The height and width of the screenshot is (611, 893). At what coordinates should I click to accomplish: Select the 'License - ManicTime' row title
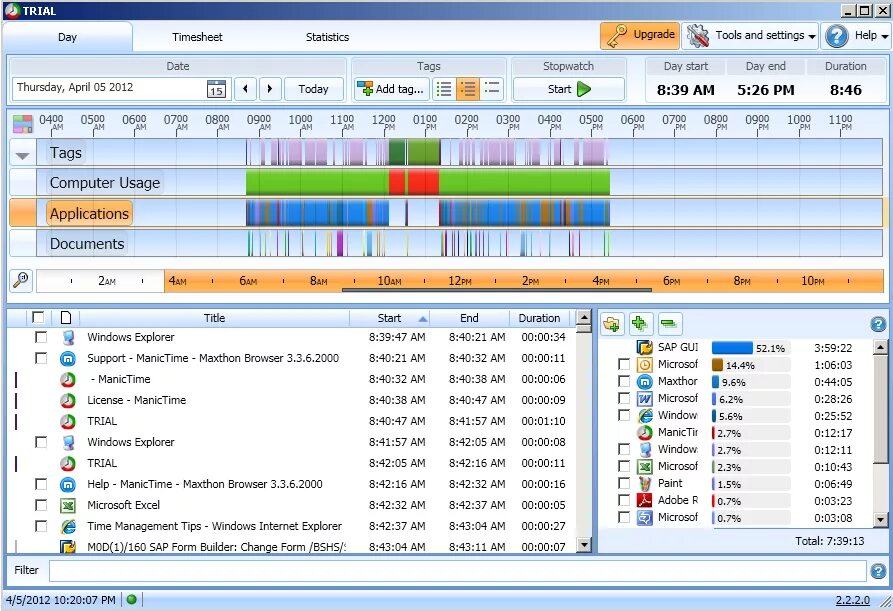(x=136, y=400)
